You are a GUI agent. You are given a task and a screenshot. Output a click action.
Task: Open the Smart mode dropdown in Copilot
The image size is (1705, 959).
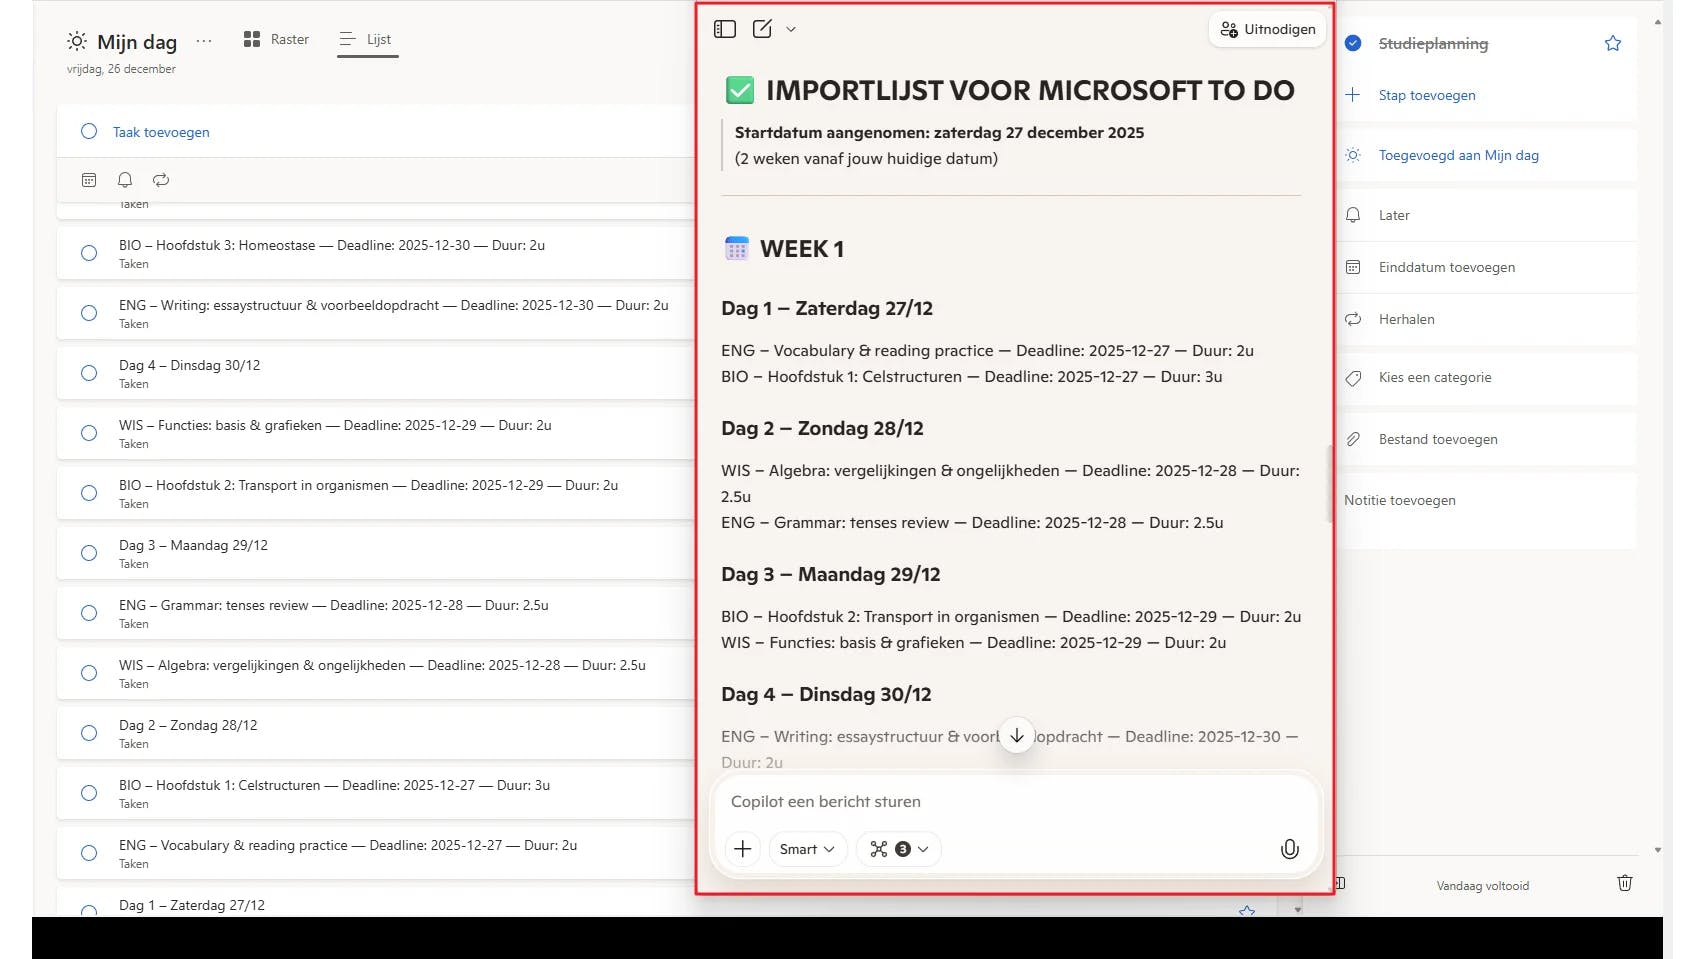pyautogui.click(x=807, y=849)
